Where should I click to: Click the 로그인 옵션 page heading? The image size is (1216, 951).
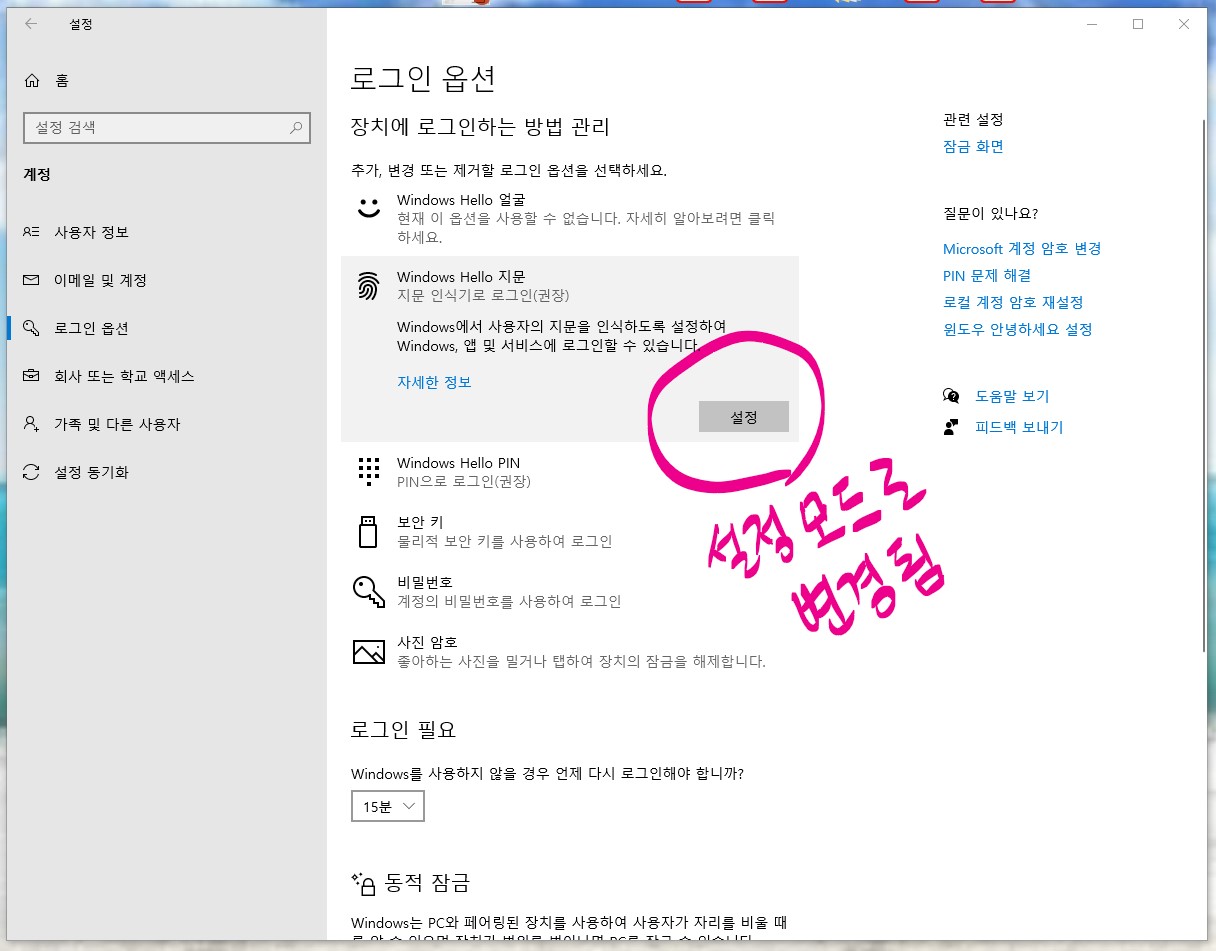point(423,78)
